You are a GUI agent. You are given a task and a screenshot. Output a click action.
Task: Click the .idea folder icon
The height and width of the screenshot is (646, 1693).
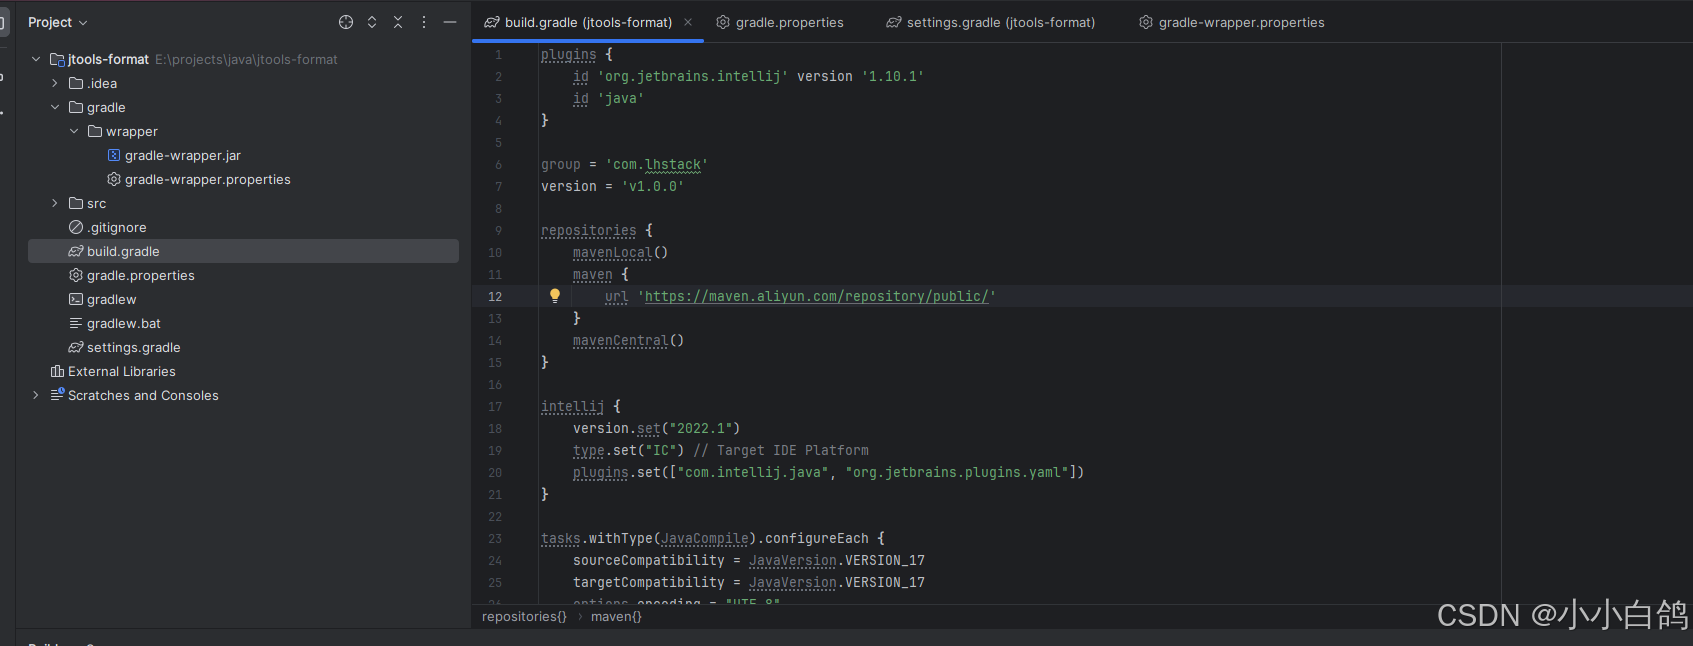[x=76, y=83]
